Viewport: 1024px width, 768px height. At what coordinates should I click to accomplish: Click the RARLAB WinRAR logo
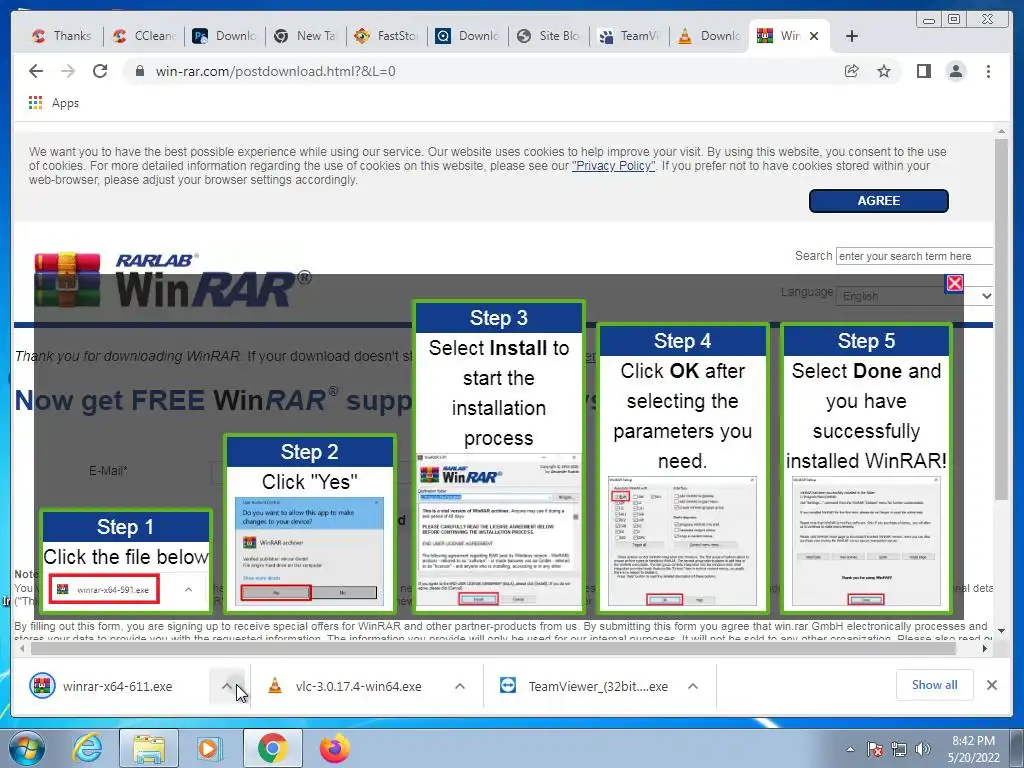[x=172, y=280]
